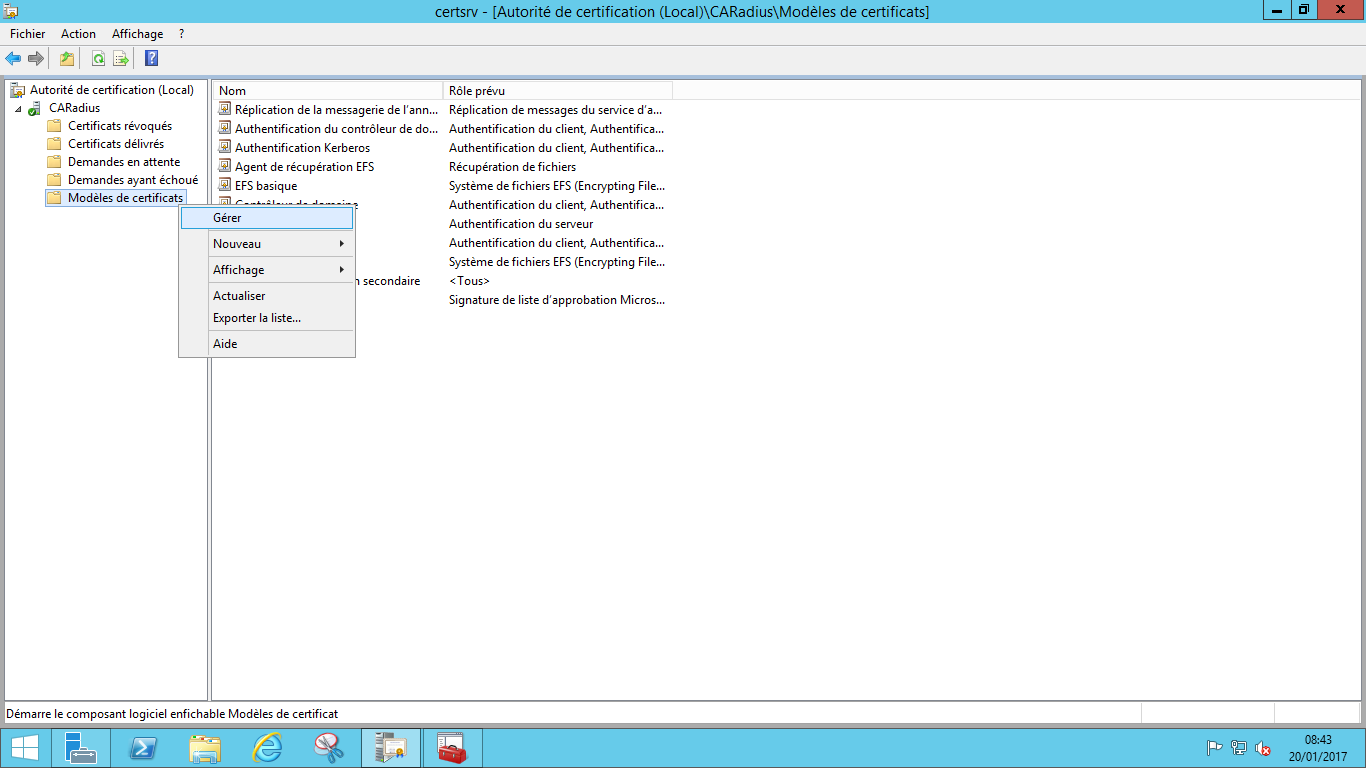Choose Gérer in the context menu
Image resolution: width=1366 pixels, height=768 pixels.
click(267, 218)
